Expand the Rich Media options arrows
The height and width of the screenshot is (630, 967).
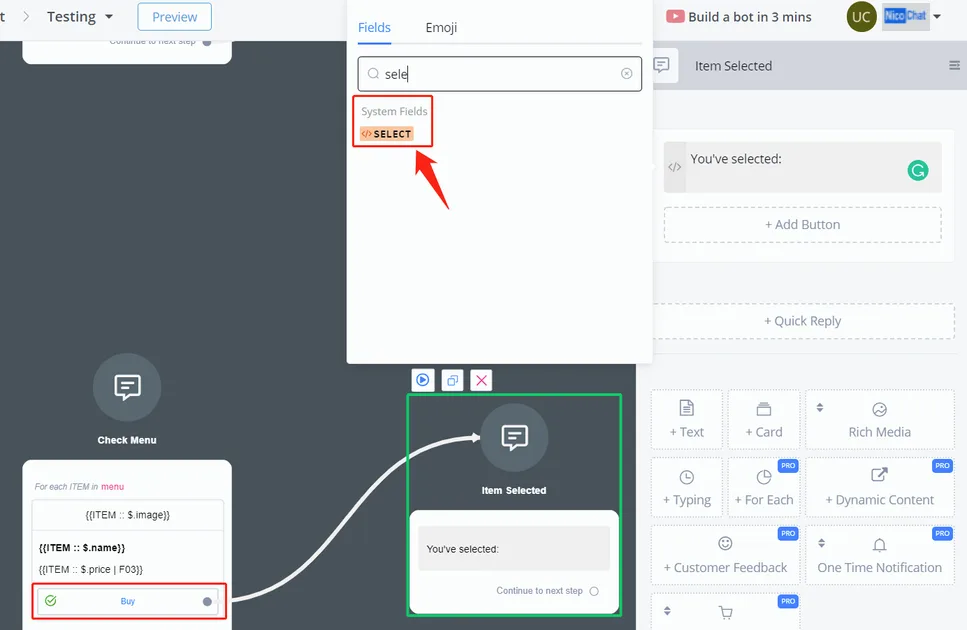coord(820,407)
